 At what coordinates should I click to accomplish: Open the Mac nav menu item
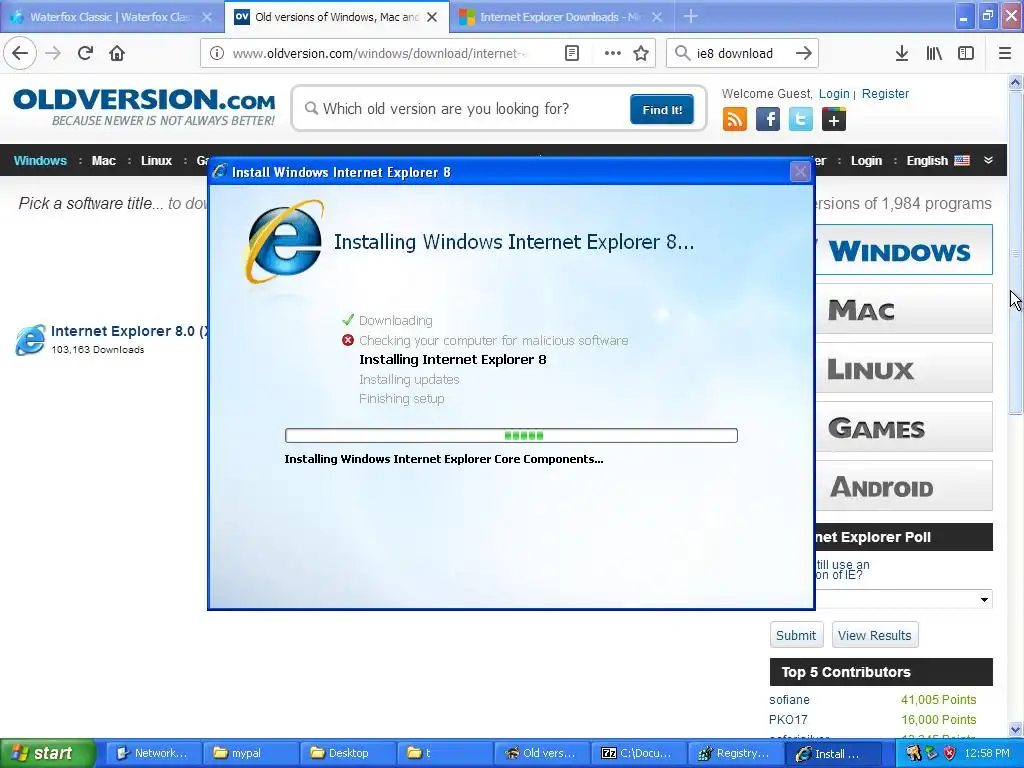[x=104, y=161]
